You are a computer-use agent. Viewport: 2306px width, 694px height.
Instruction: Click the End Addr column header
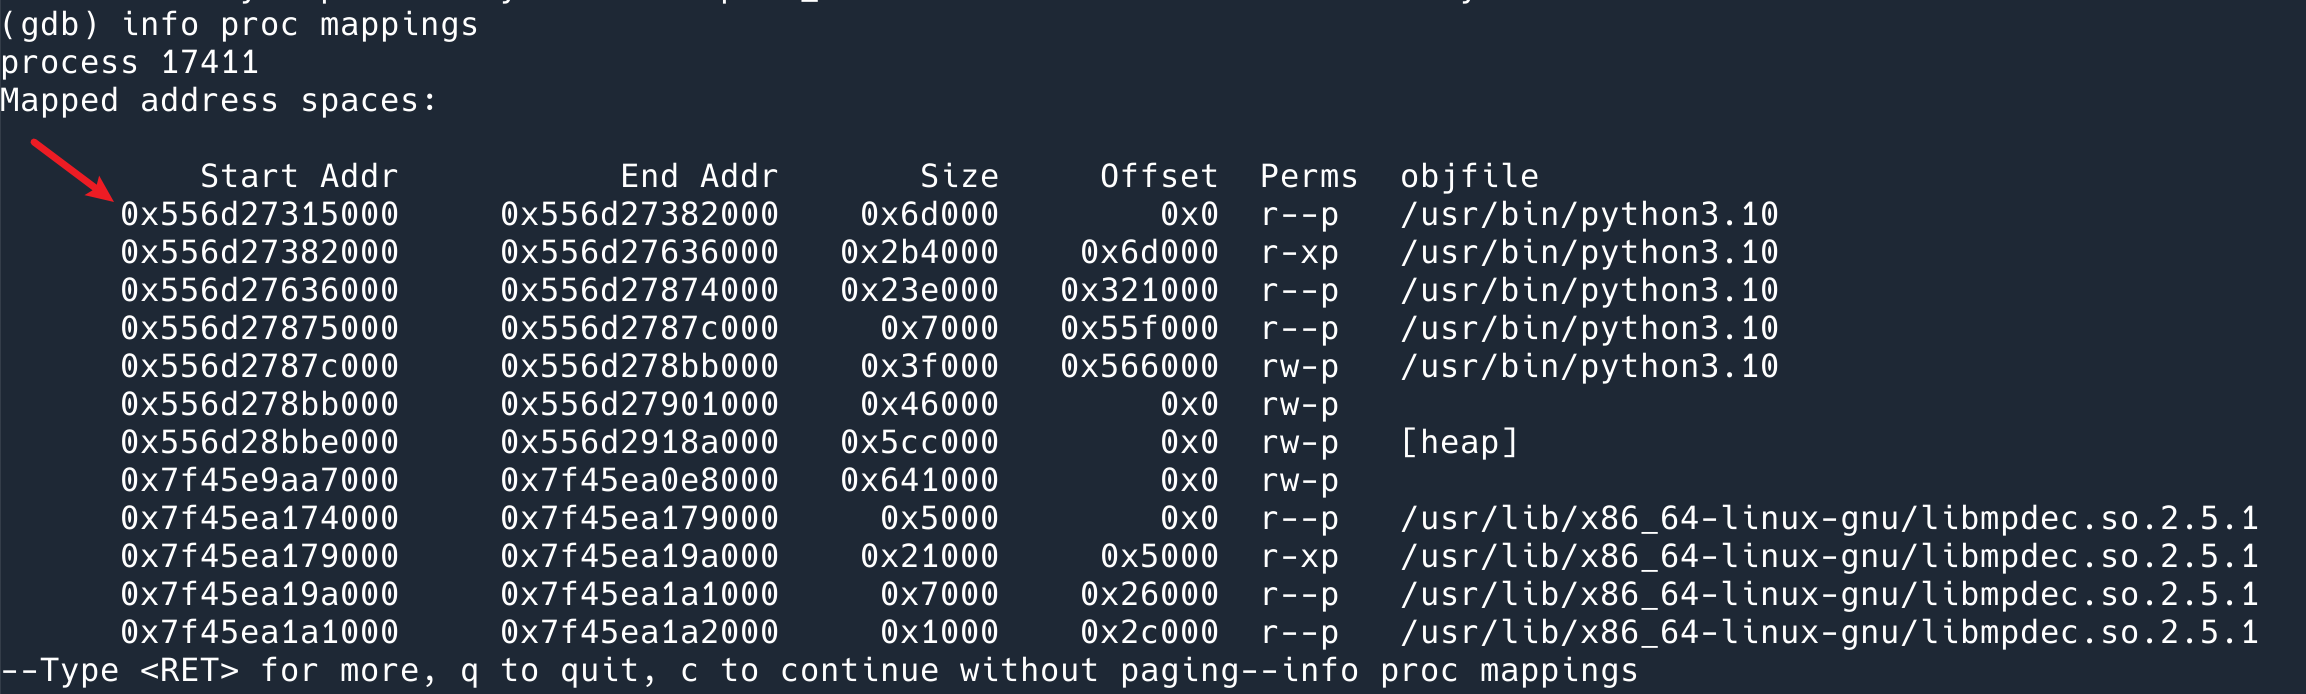pyautogui.click(x=699, y=176)
